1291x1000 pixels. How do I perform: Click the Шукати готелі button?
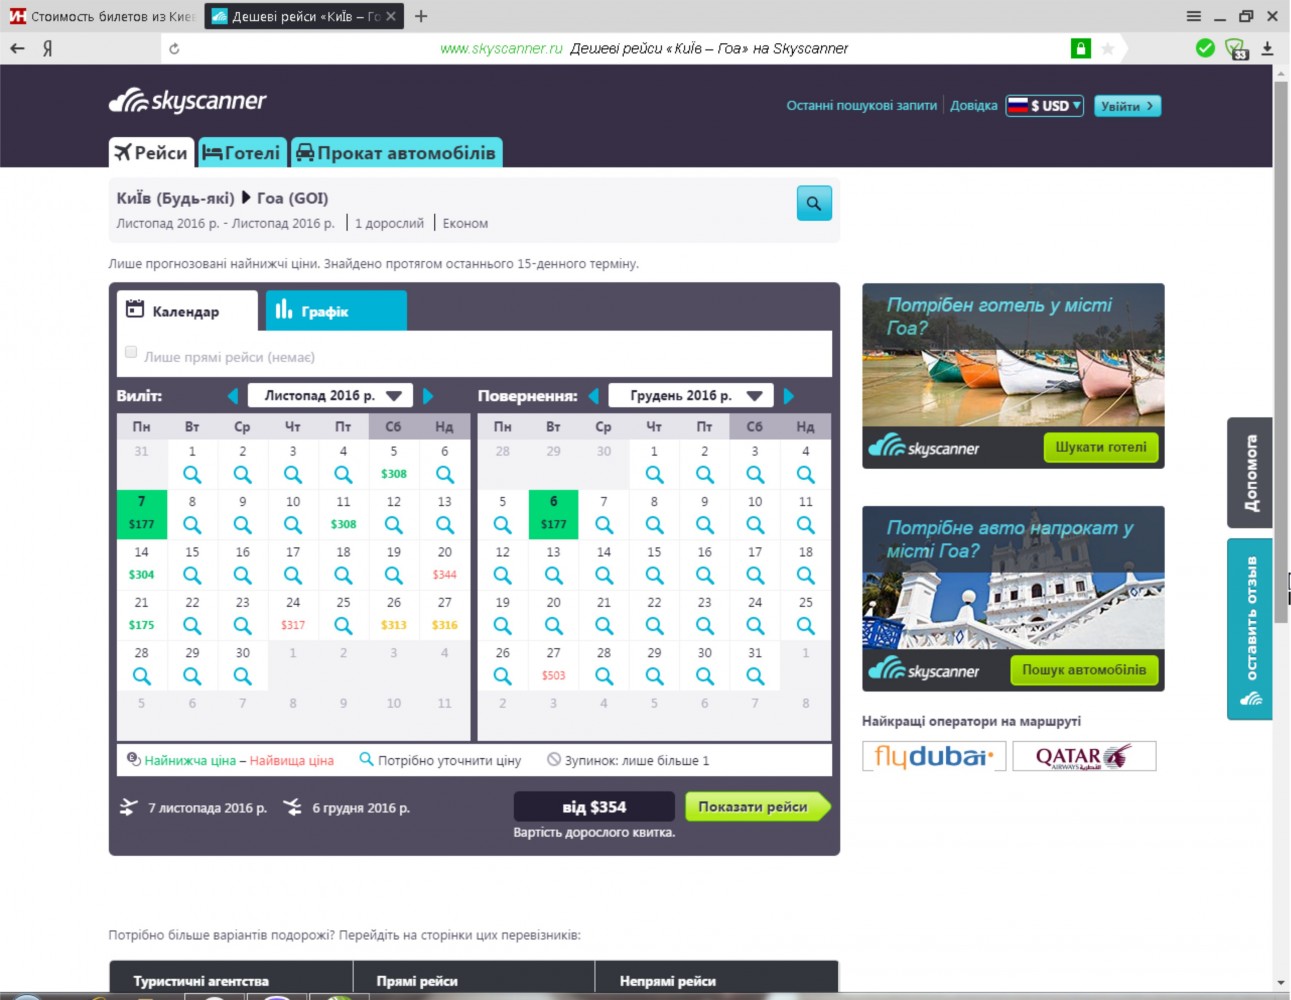(1100, 447)
